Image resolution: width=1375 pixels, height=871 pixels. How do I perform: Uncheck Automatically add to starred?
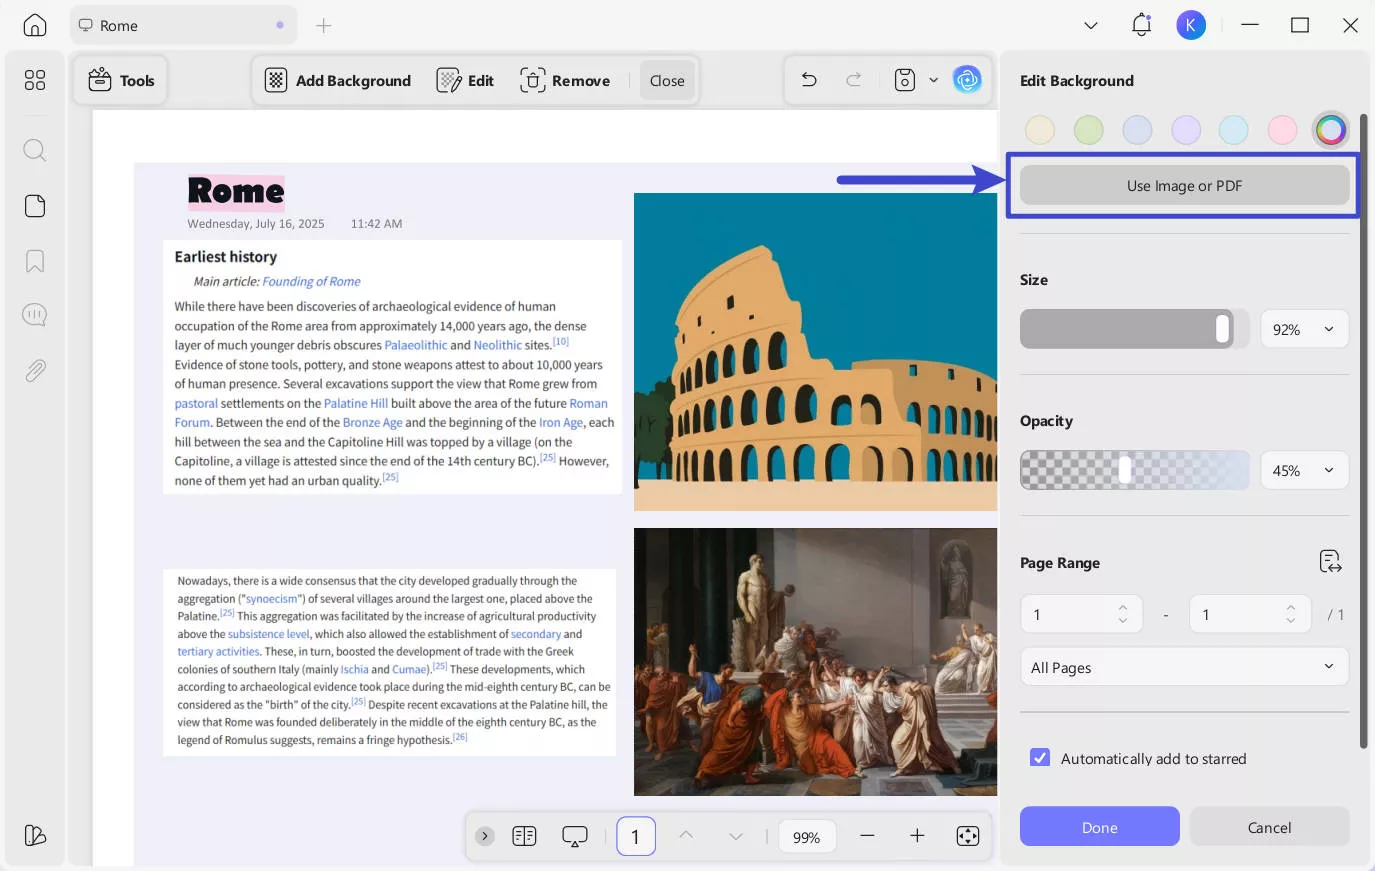tap(1040, 758)
